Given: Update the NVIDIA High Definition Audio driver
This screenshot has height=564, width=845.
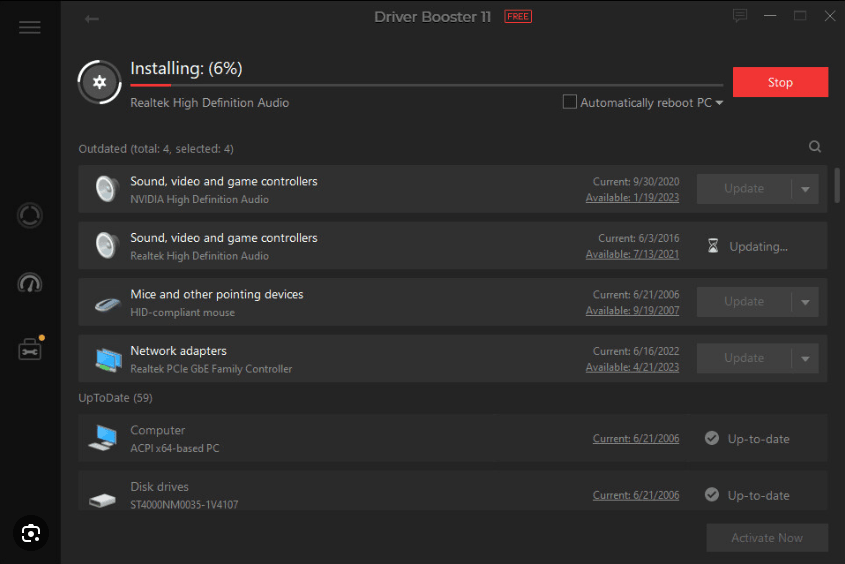Looking at the screenshot, I should coord(744,189).
